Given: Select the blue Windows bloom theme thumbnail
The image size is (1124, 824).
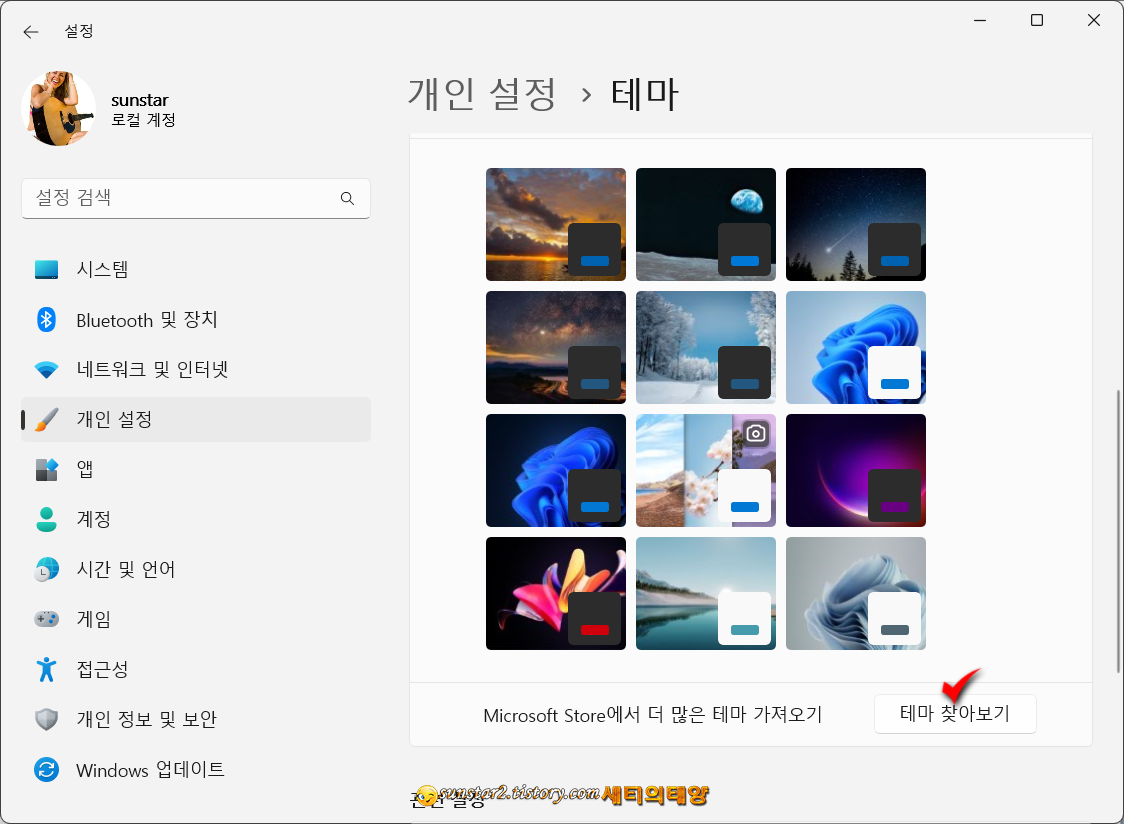Looking at the screenshot, I should click(x=855, y=347).
